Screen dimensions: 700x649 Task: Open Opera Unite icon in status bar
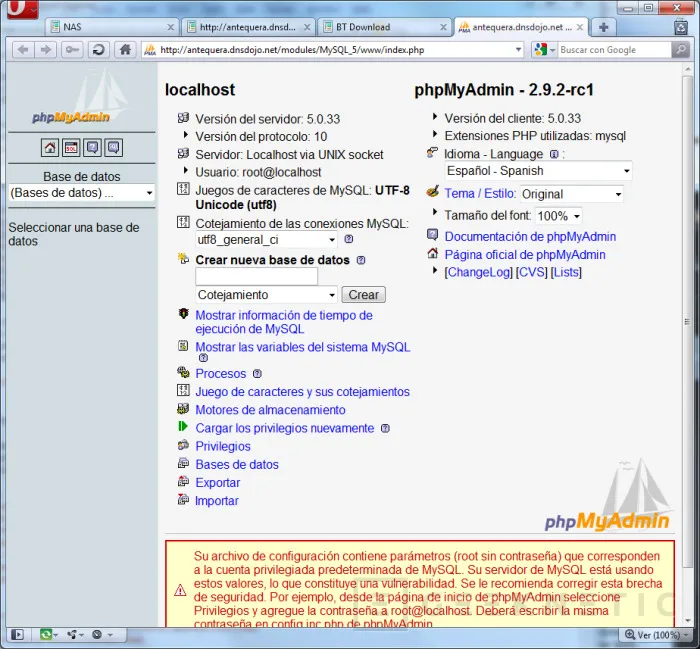(x=75, y=634)
